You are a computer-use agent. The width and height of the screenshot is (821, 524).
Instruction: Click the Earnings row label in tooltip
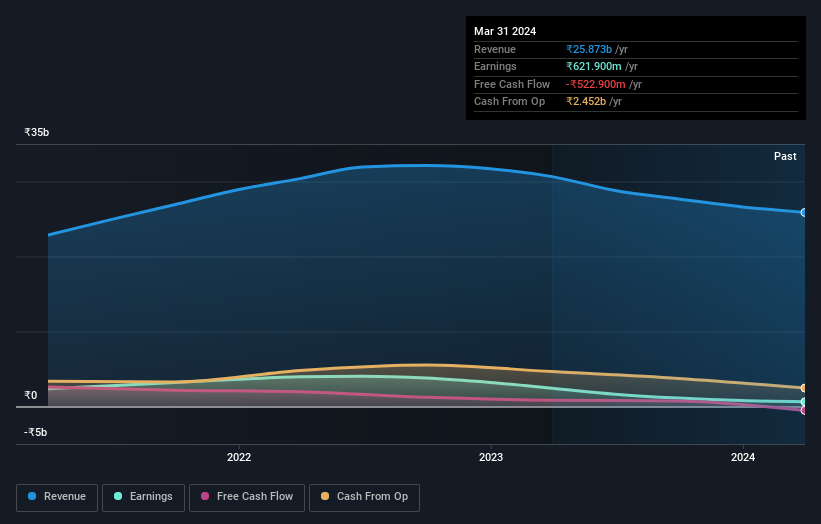(495, 66)
